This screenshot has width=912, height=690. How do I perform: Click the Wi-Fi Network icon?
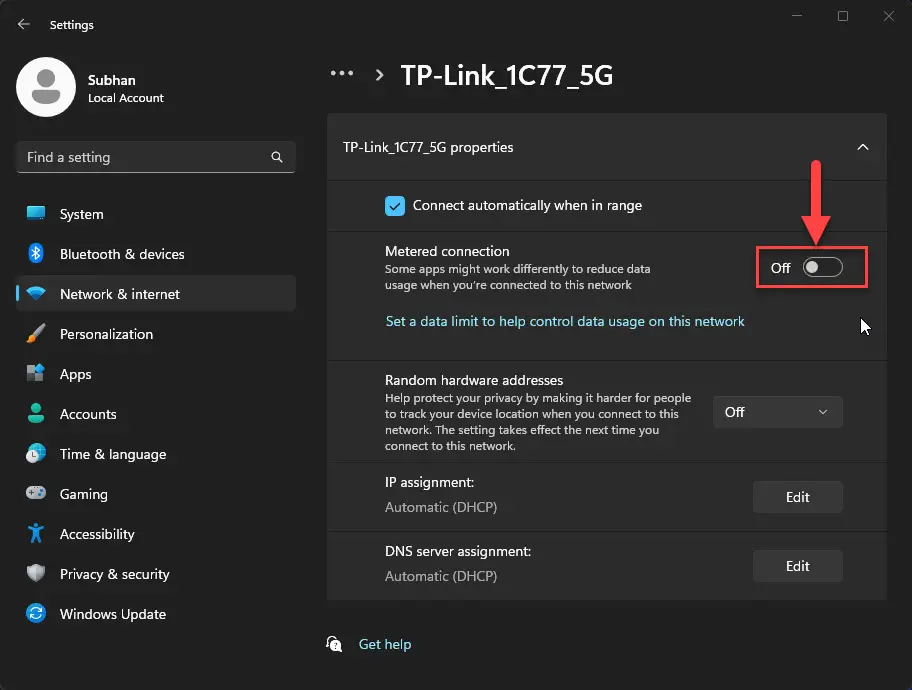(36, 293)
